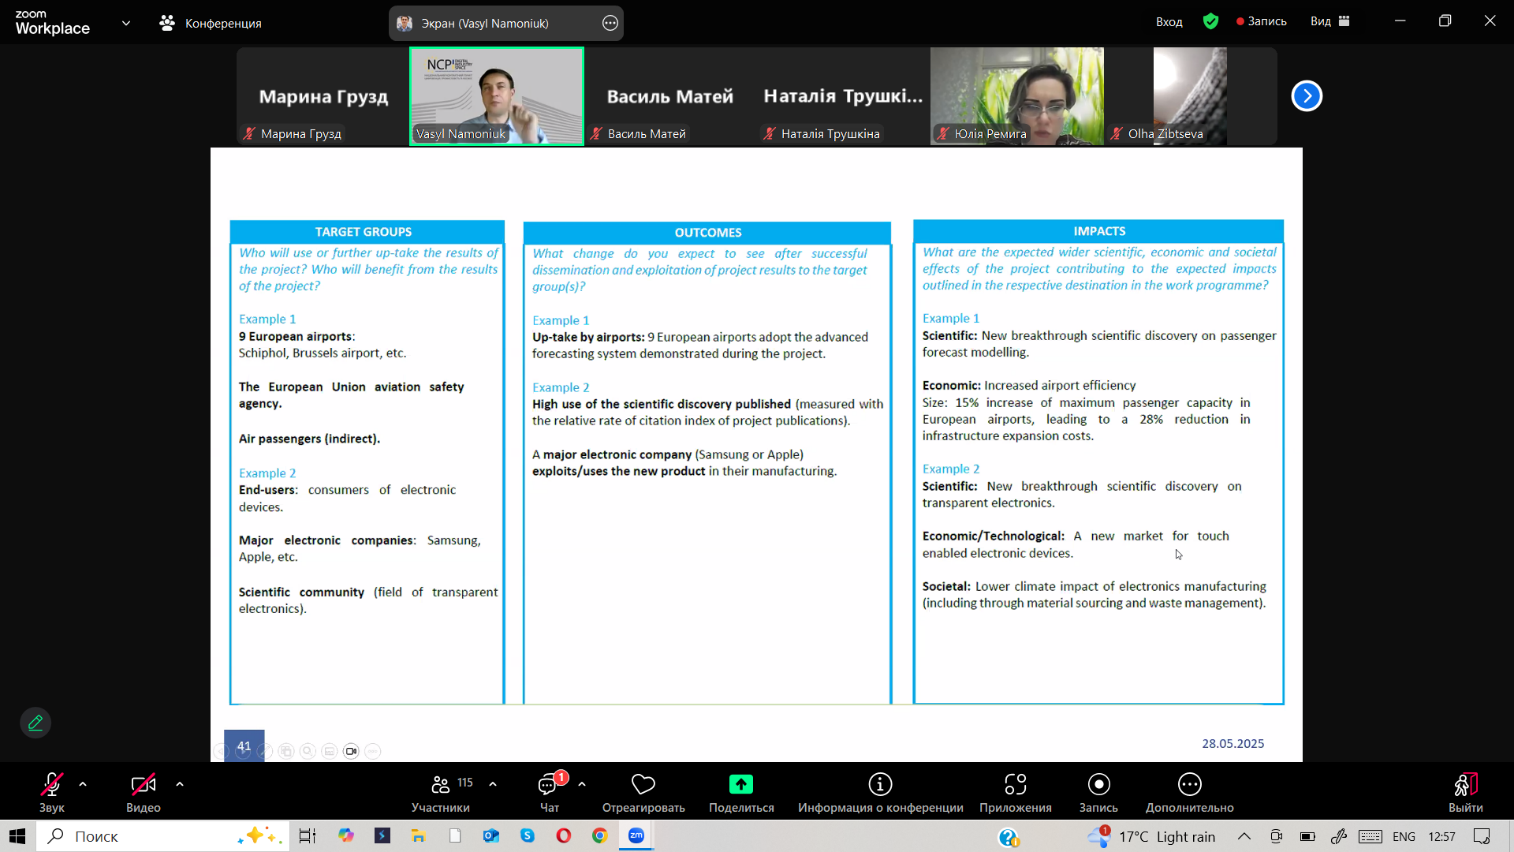Expand audio options arrow next to Звук
The image size is (1514, 852).
tap(83, 784)
